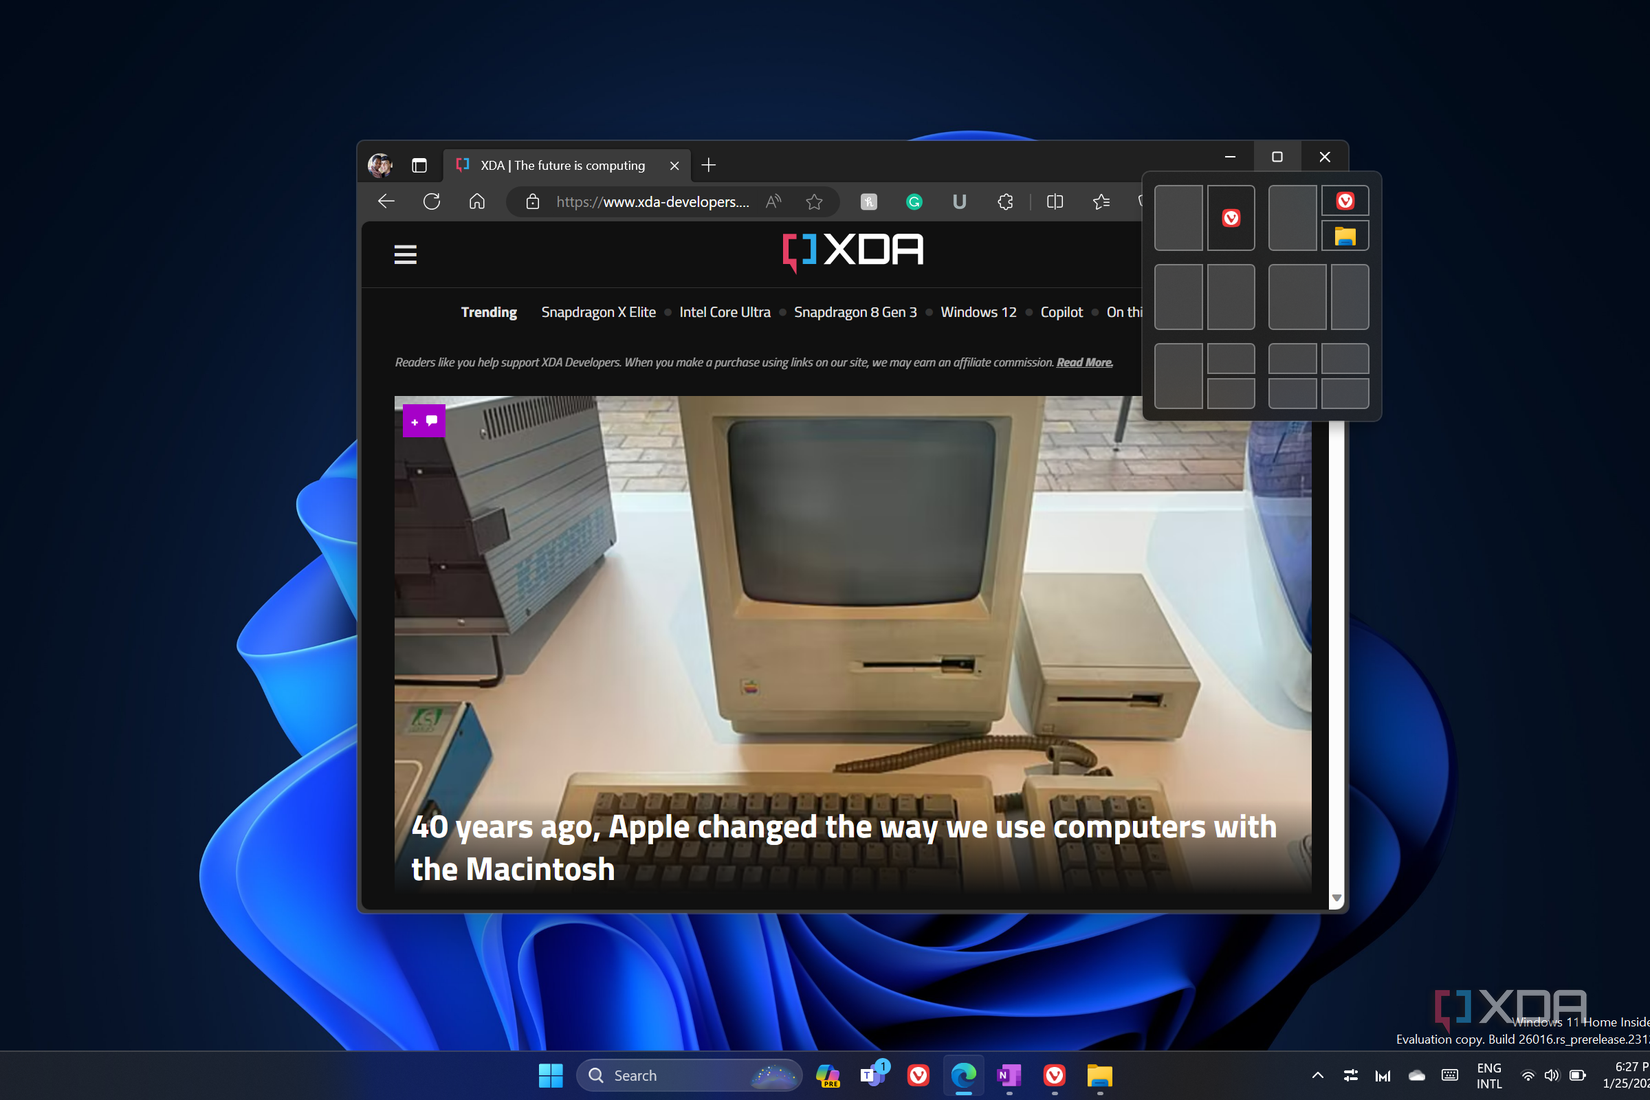Open the browser profile menu
The image size is (1650, 1100).
[379, 164]
